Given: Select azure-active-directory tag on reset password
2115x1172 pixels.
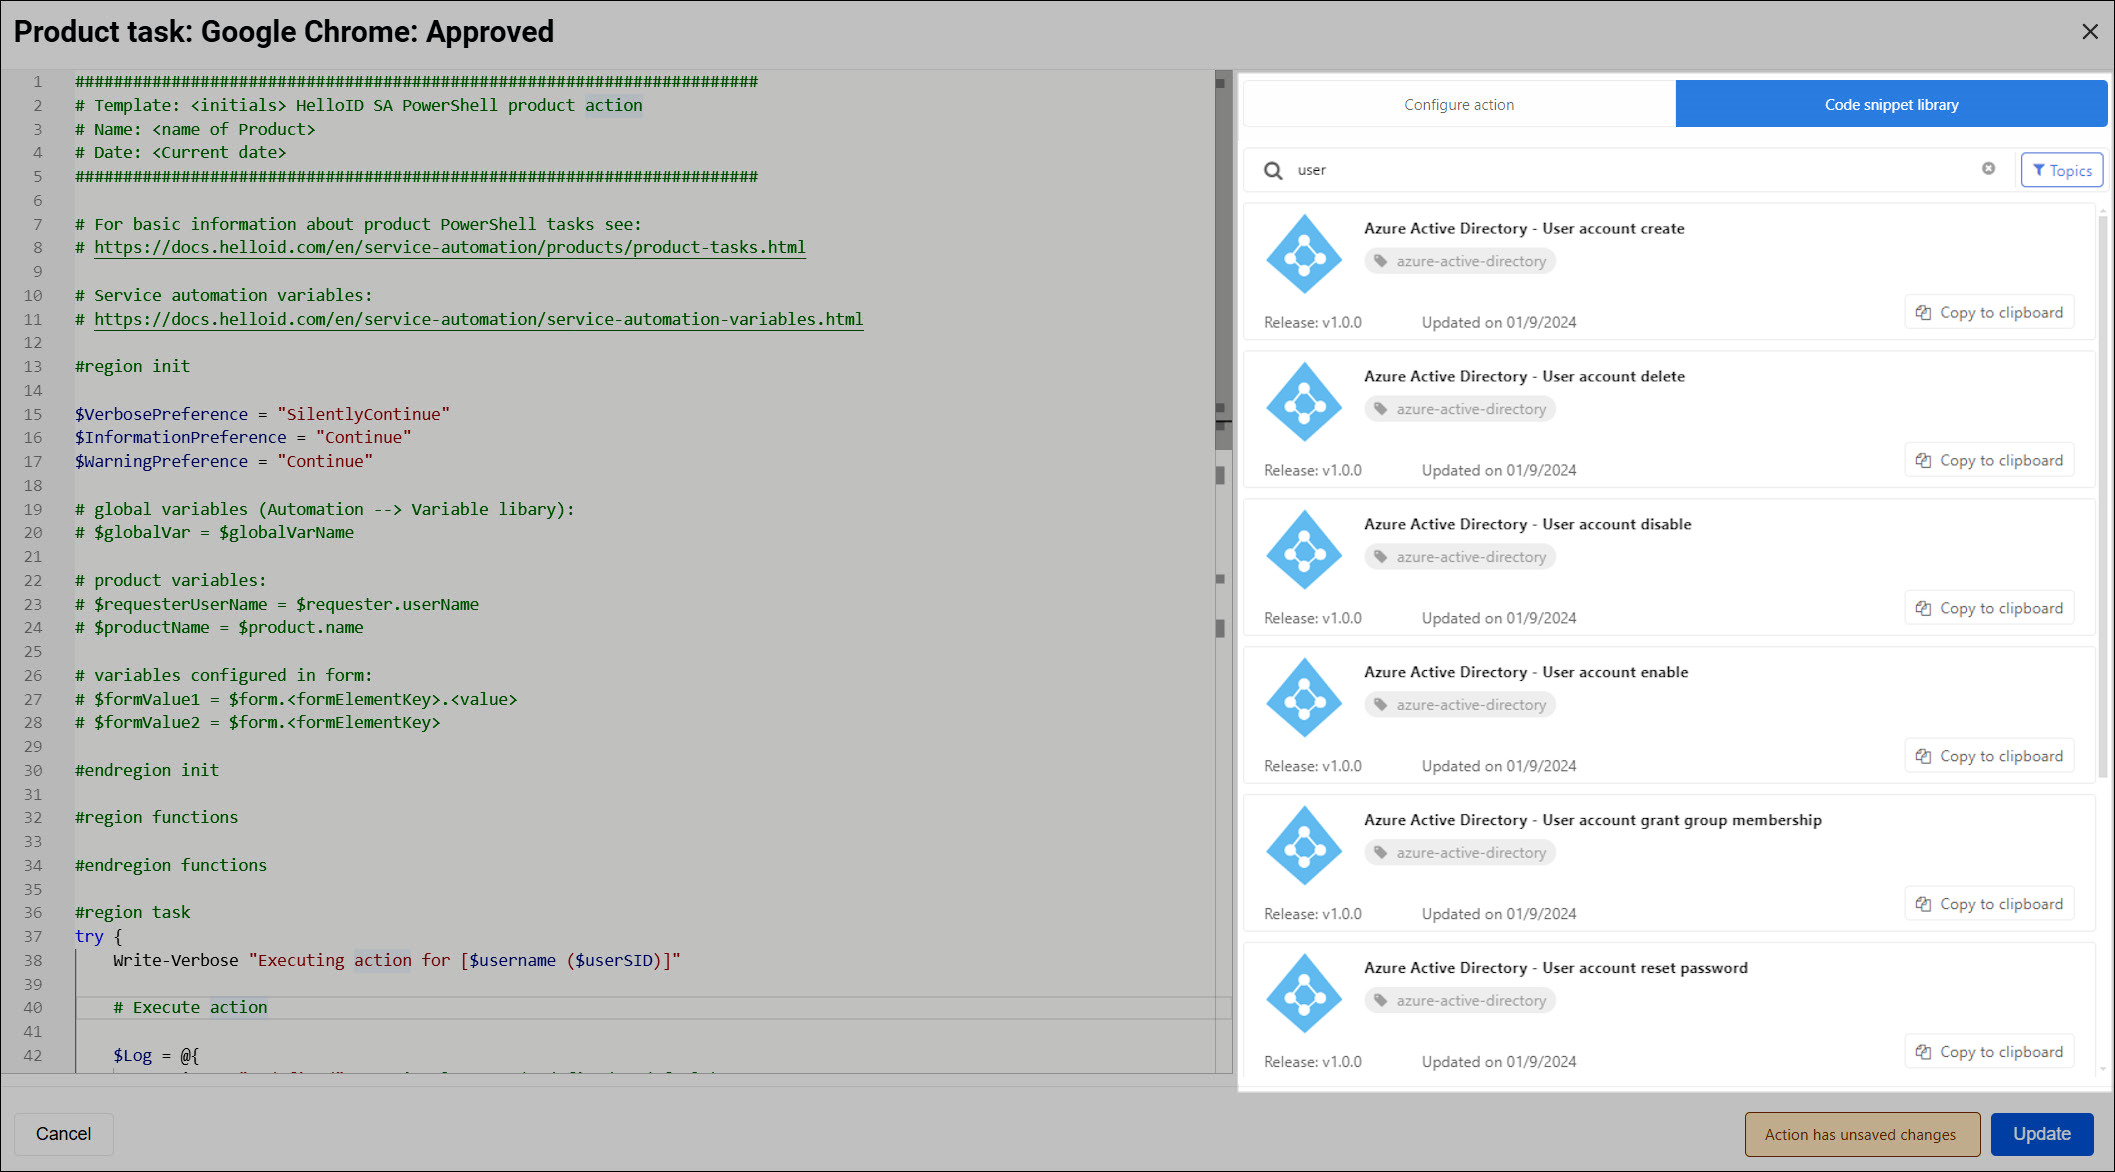Looking at the screenshot, I should [x=1460, y=1001].
